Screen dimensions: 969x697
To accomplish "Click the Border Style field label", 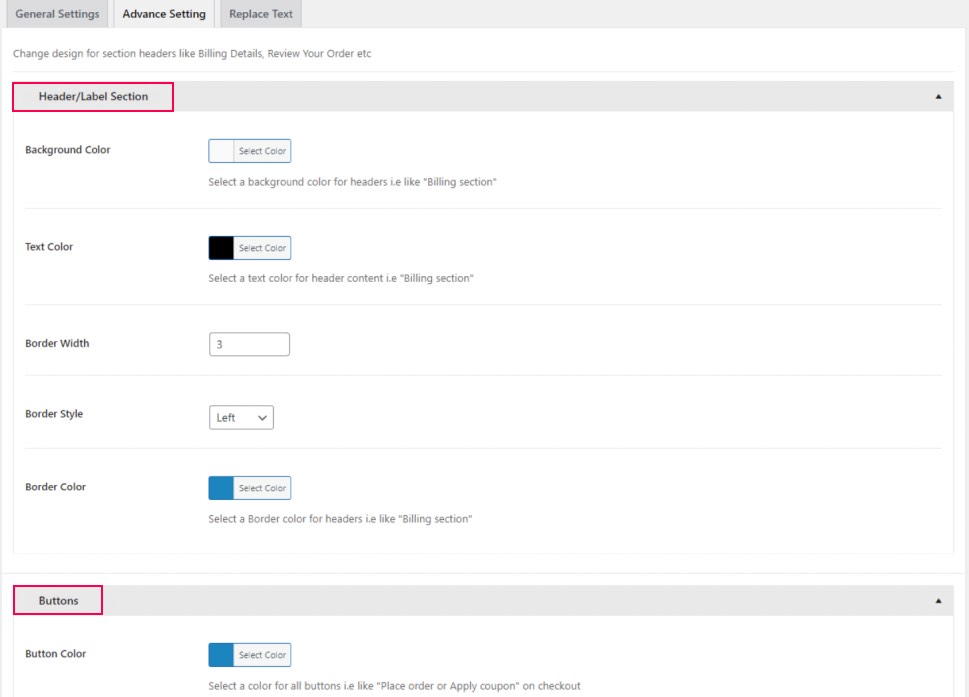I will click(x=54, y=414).
